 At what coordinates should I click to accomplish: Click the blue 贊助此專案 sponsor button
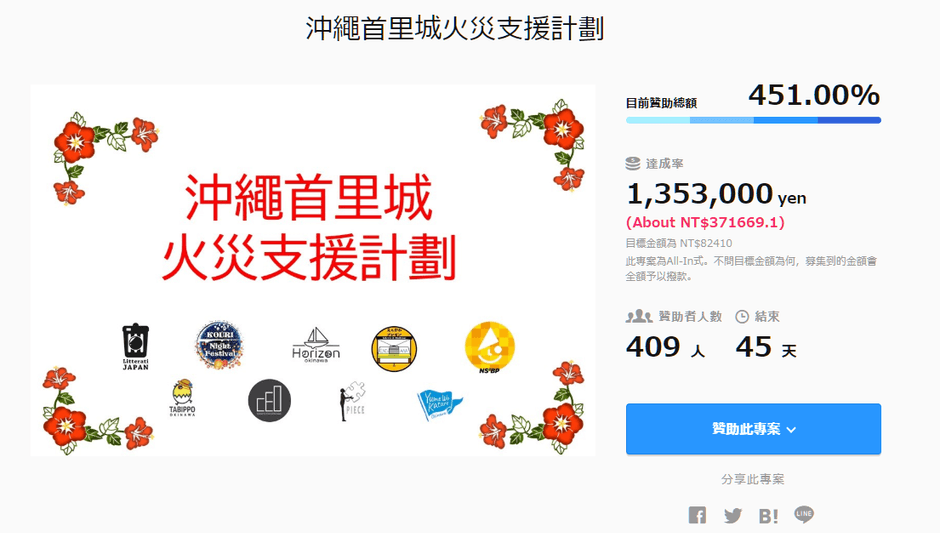(754, 429)
